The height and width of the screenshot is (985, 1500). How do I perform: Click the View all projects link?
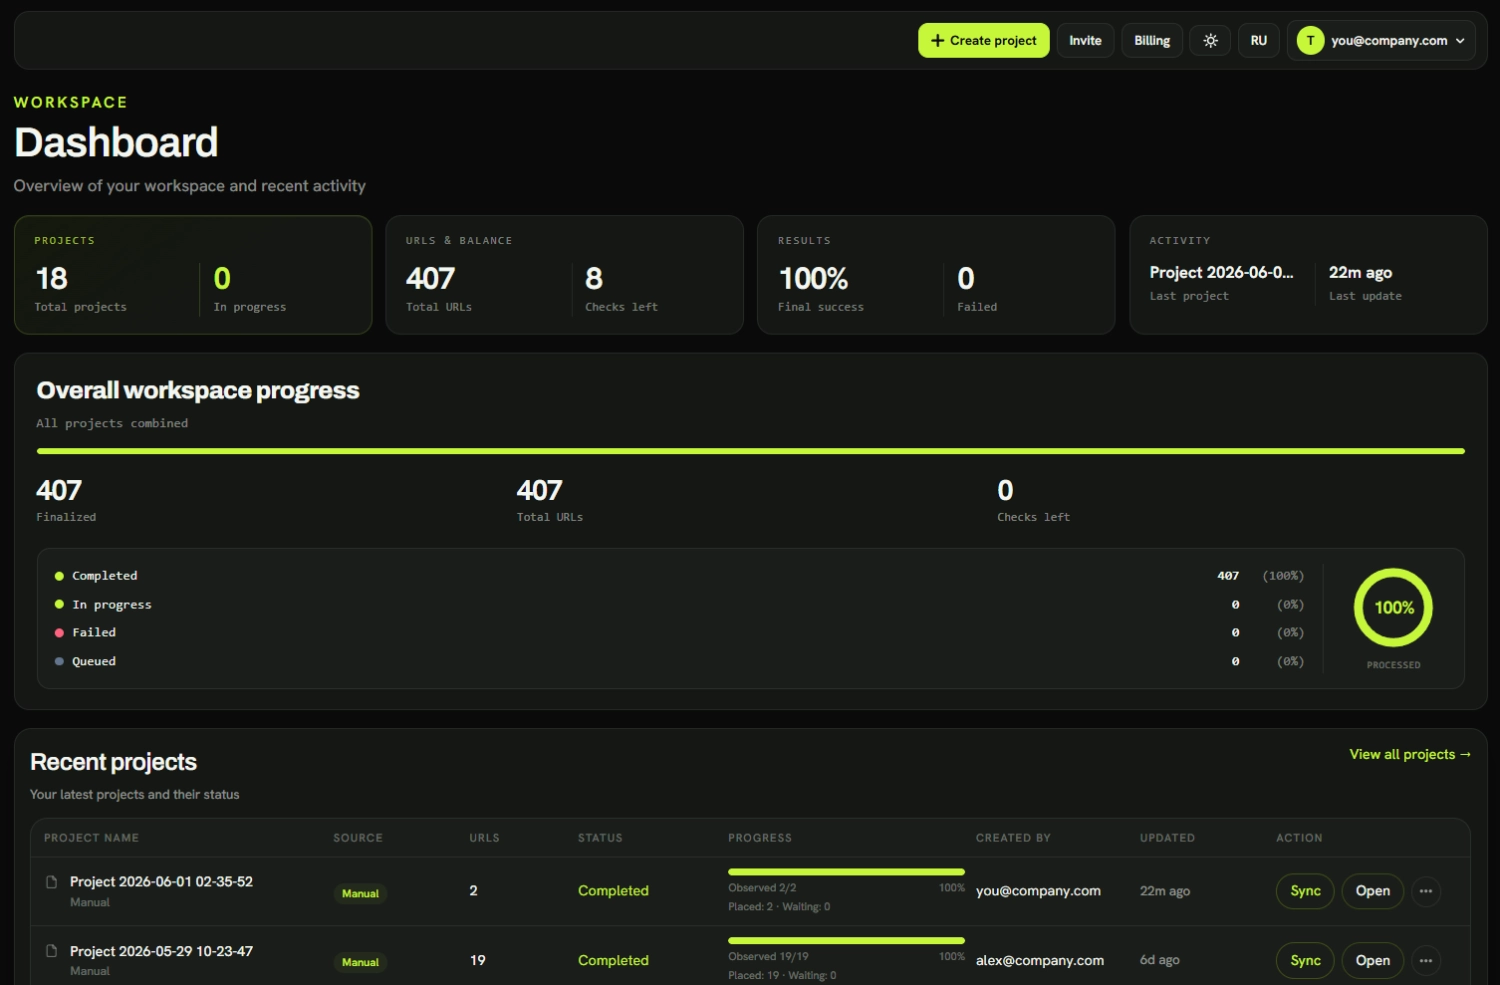pos(1410,754)
